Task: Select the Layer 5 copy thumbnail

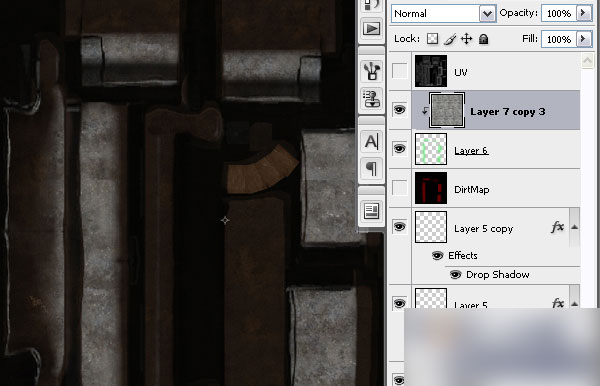Action: [x=431, y=227]
